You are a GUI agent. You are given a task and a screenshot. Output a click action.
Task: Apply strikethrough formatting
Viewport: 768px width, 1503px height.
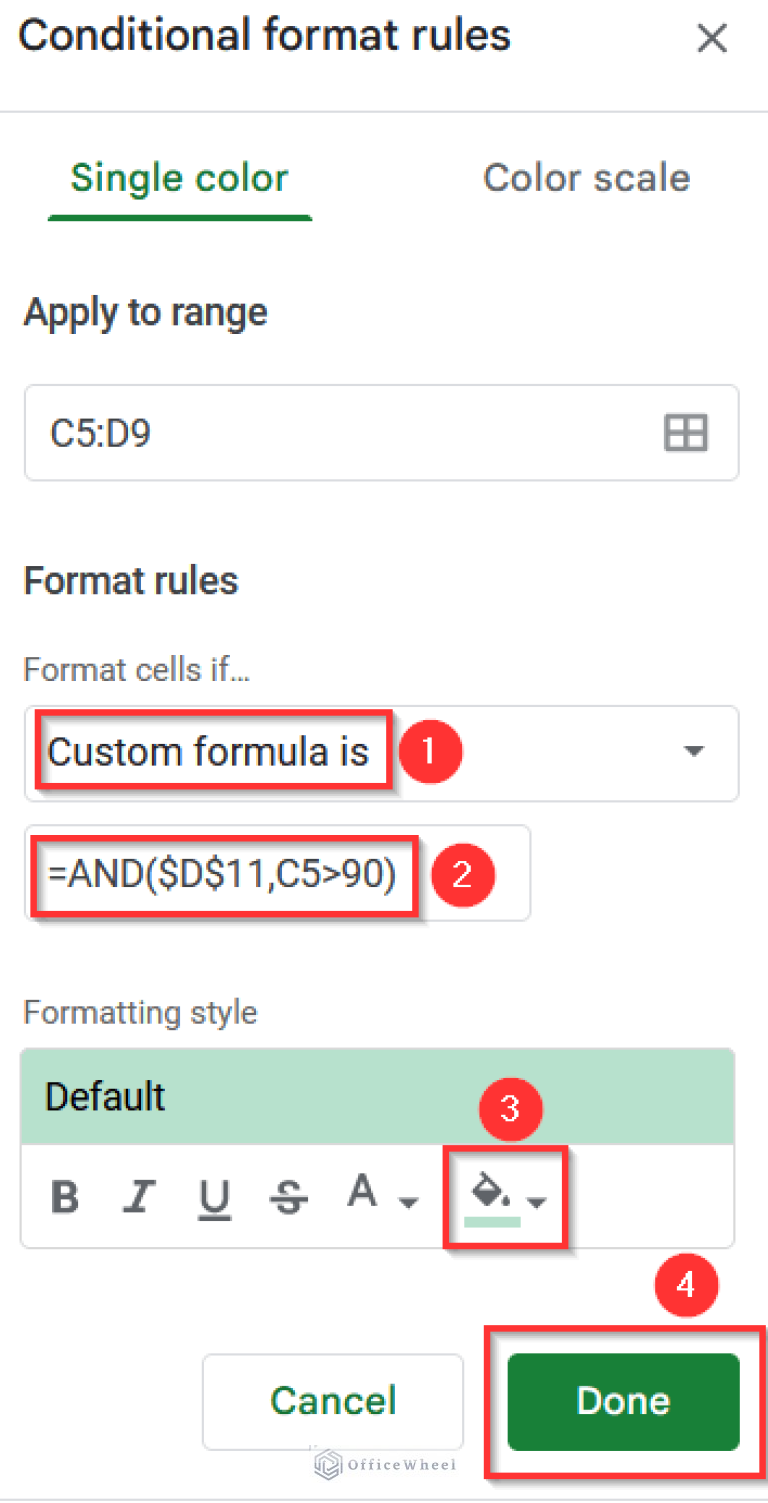click(x=289, y=1191)
